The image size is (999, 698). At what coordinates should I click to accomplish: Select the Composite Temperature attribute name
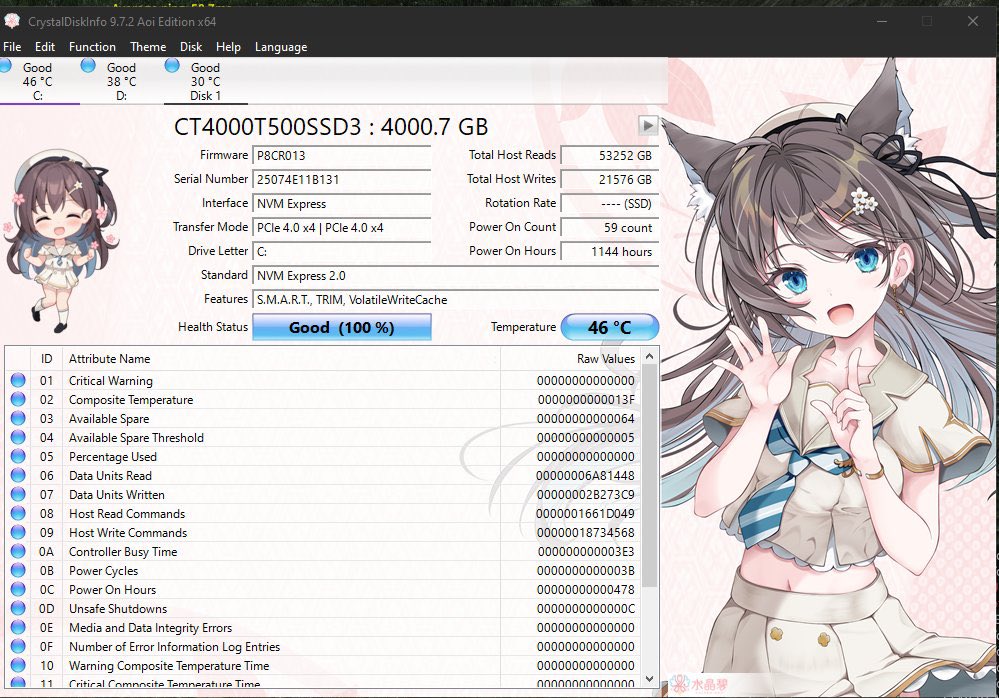(131, 400)
